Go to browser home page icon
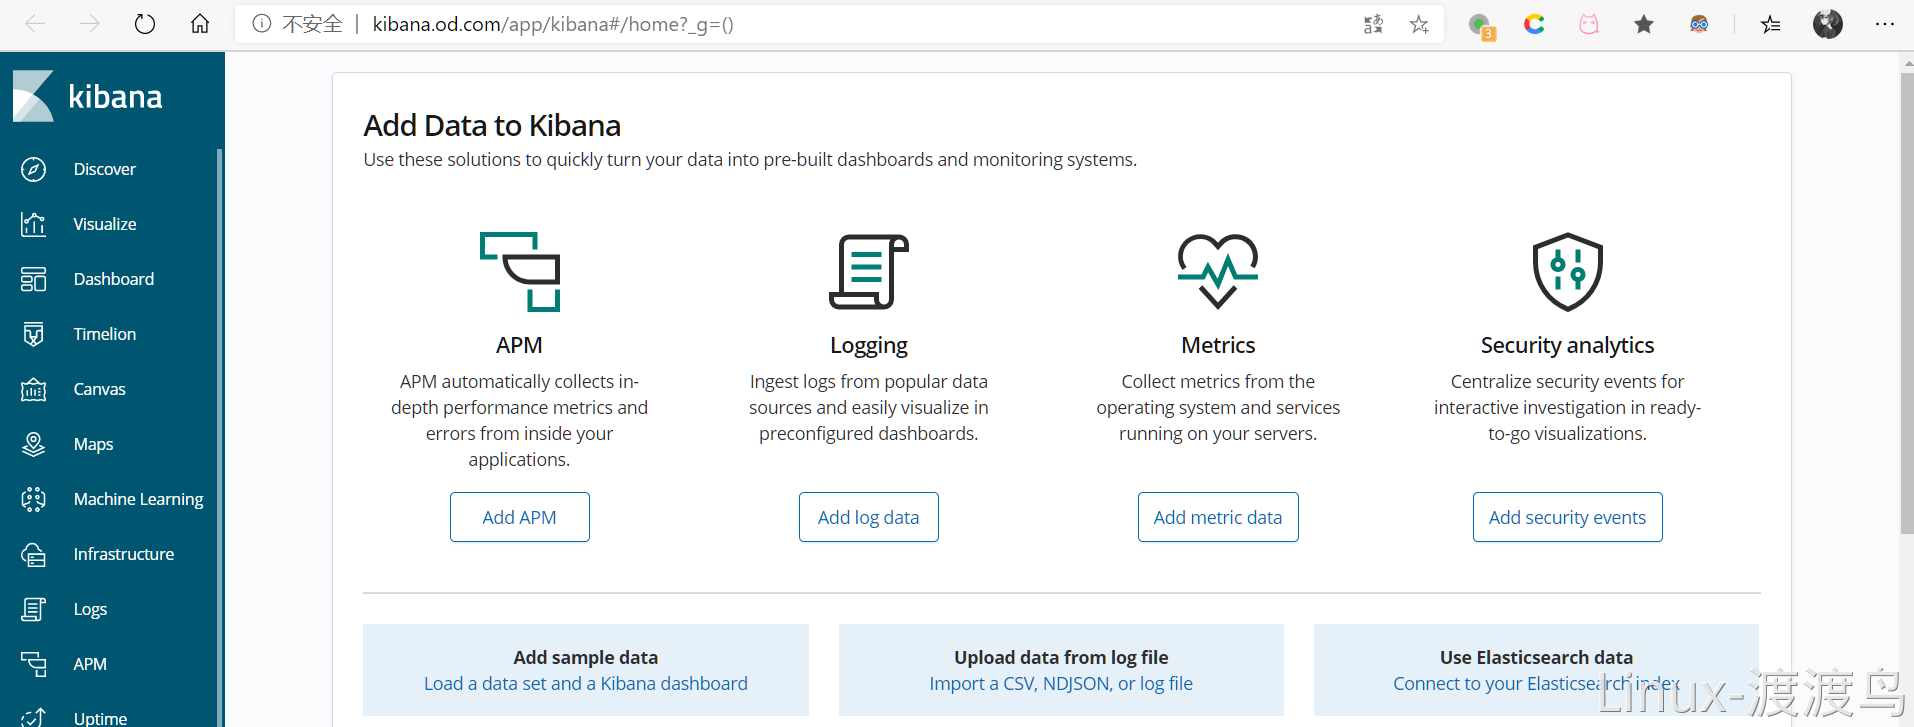Image resolution: width=1914 pixels, height=727 pixels. tap(200, 24)
